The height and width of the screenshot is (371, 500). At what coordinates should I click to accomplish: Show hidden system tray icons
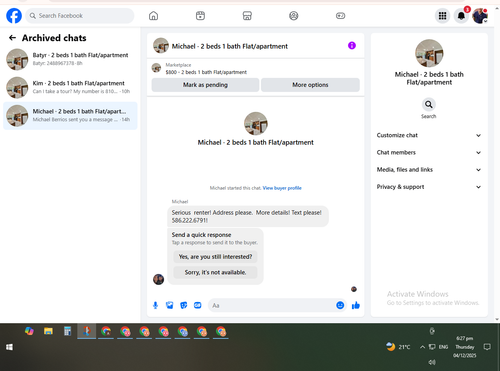(422, 347)
